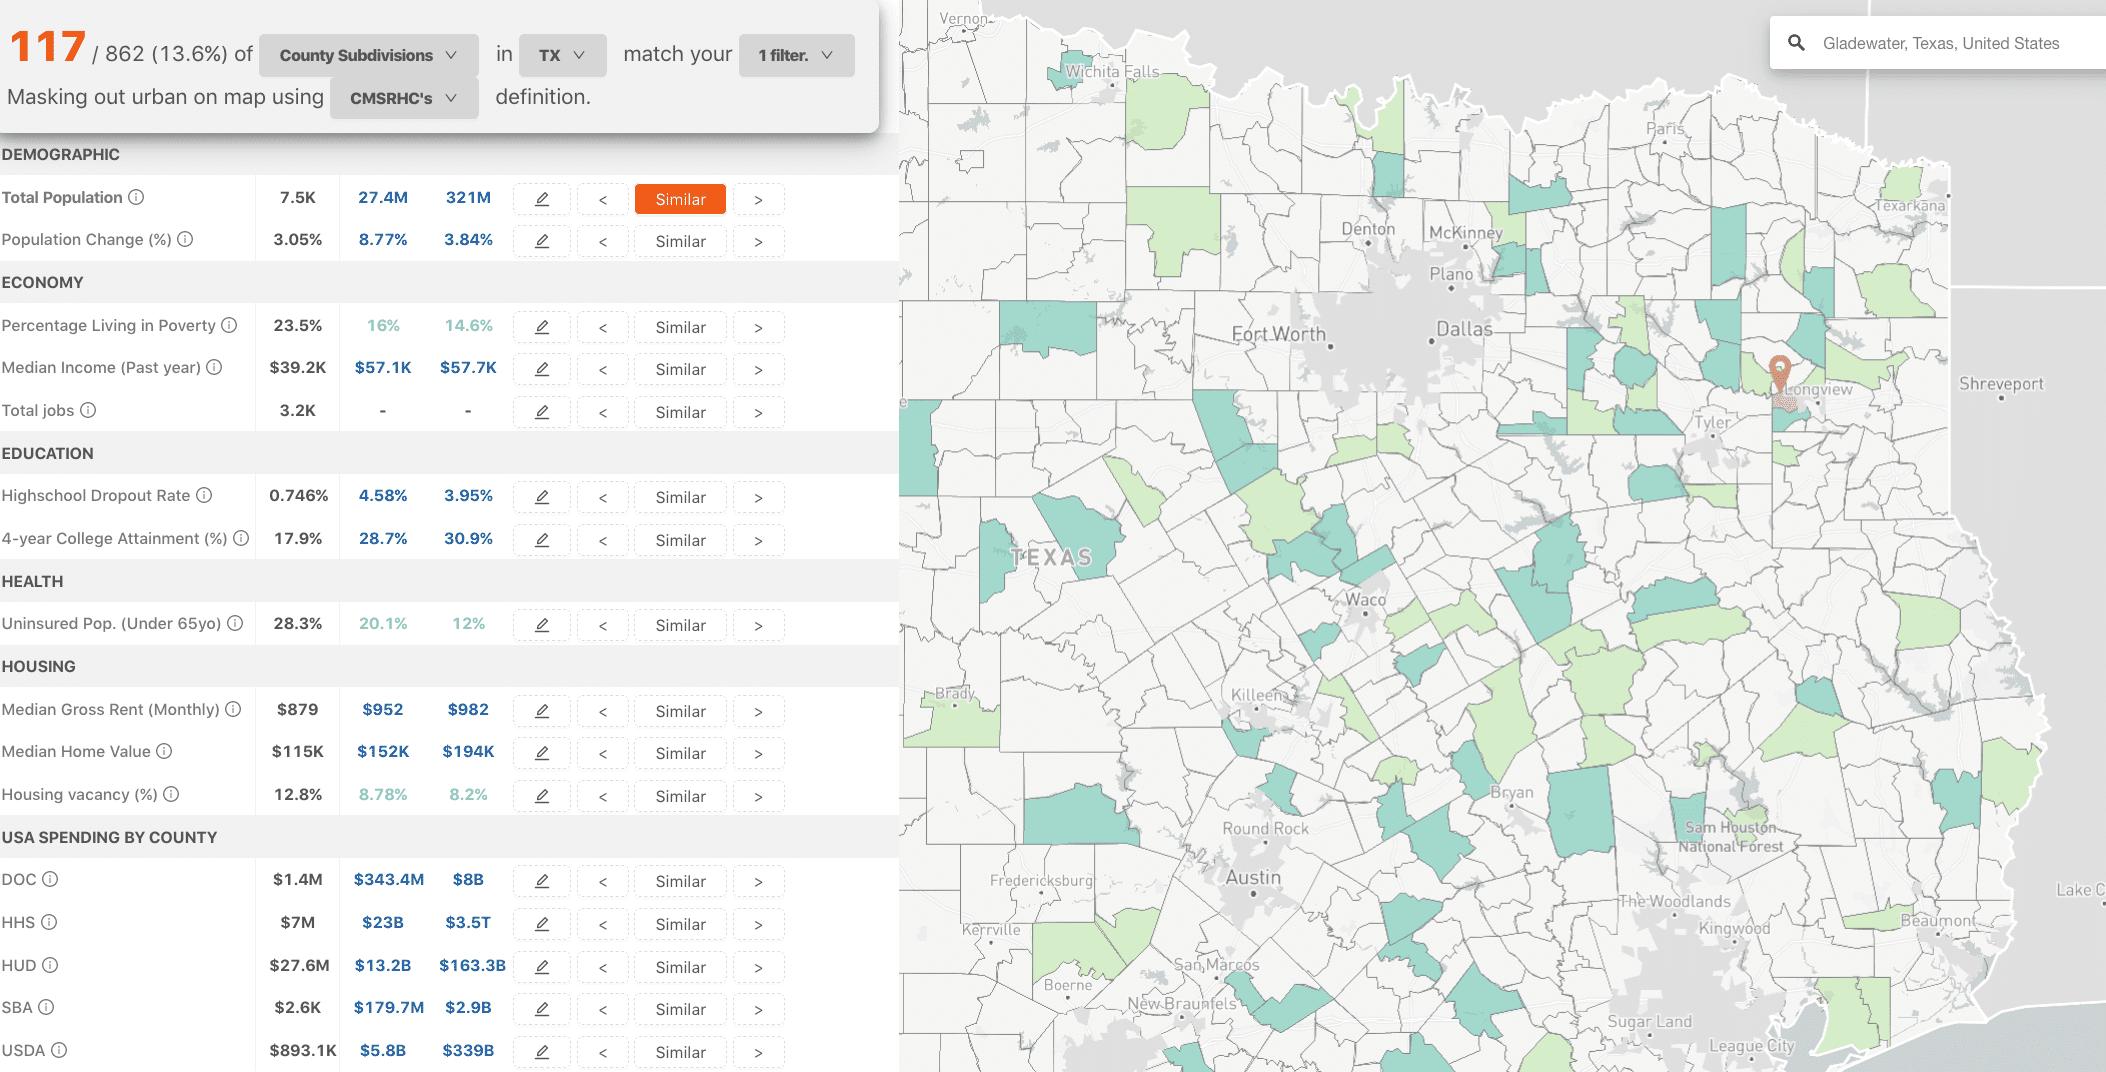Click the 27.4M Texas population value
The image size is (2106, 1072).
(383, 197)
